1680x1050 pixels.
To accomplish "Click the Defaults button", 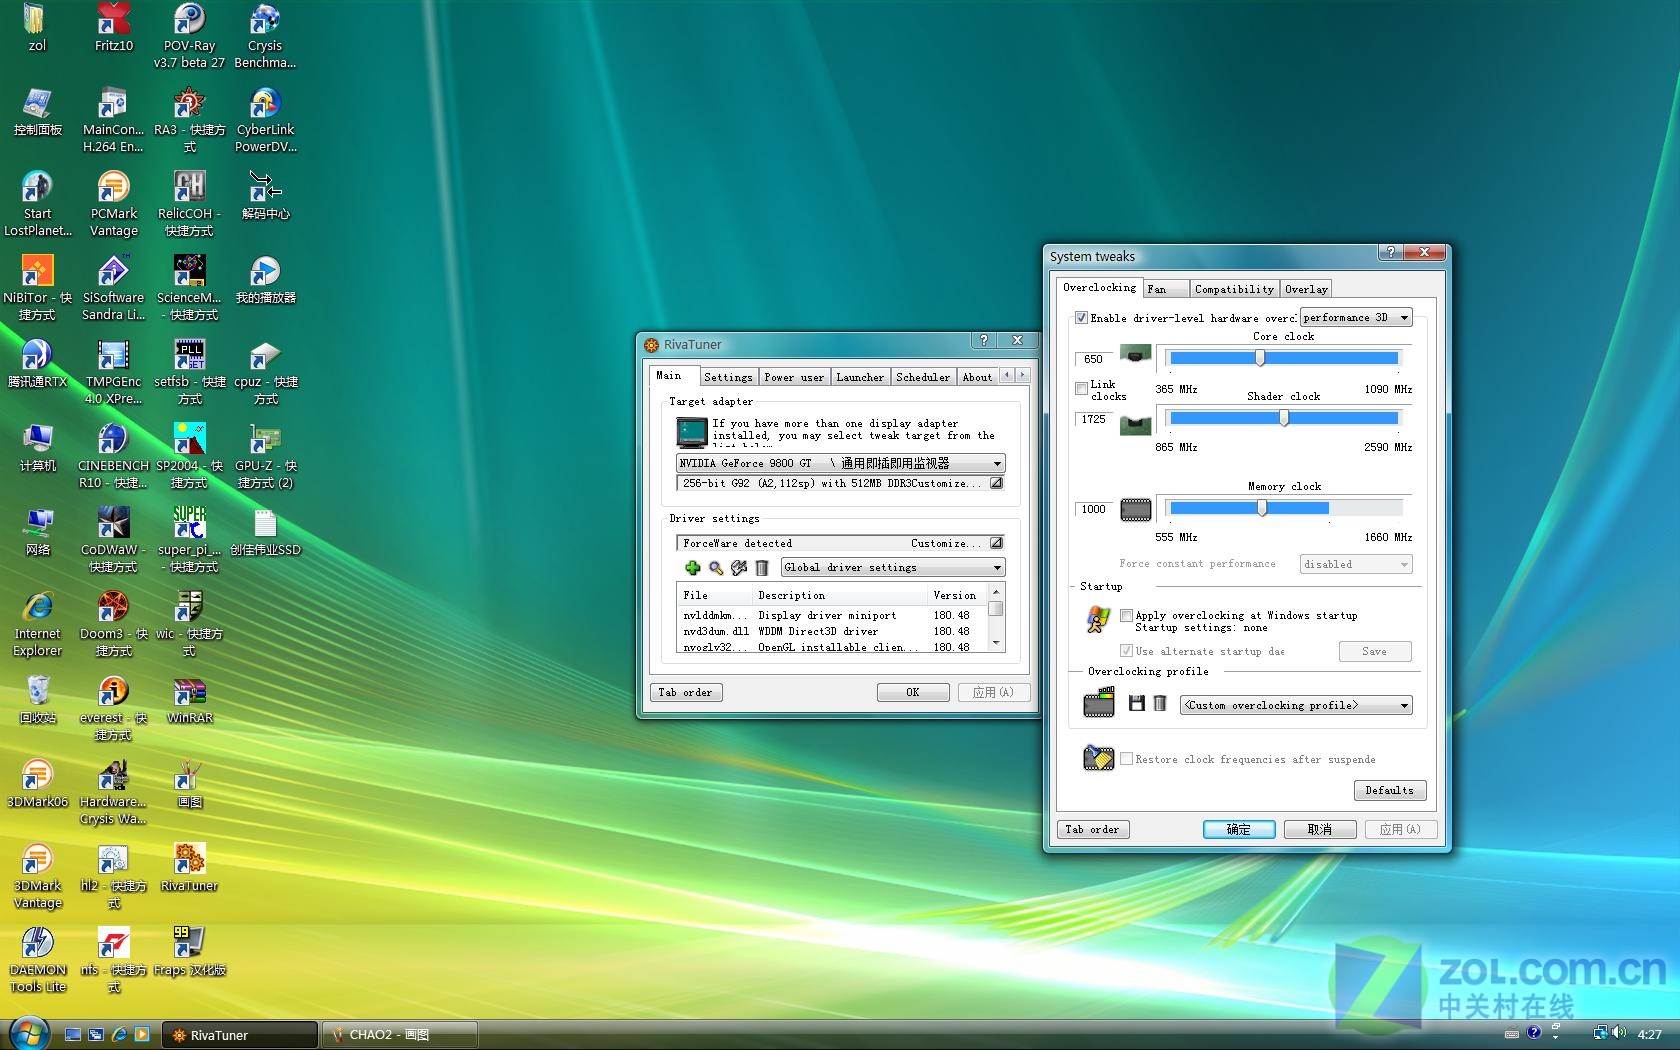I will [1390, 790].
